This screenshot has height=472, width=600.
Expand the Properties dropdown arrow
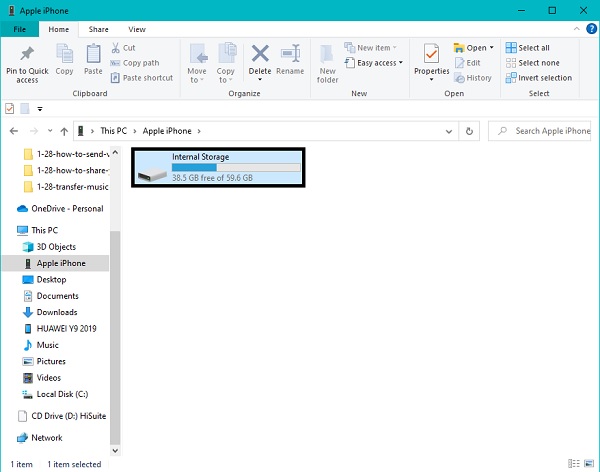(431, 80)
